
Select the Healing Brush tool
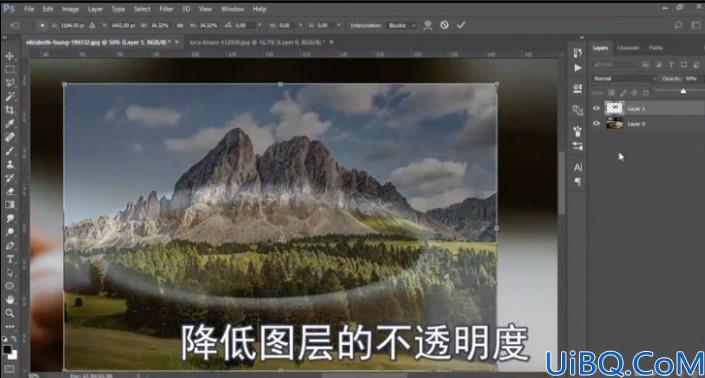(9, 137)
